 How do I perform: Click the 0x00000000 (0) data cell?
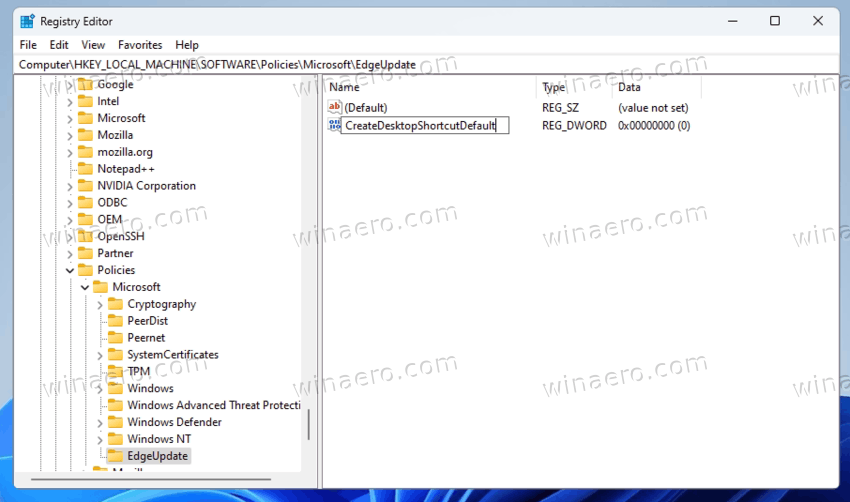(x=654, y=125)
